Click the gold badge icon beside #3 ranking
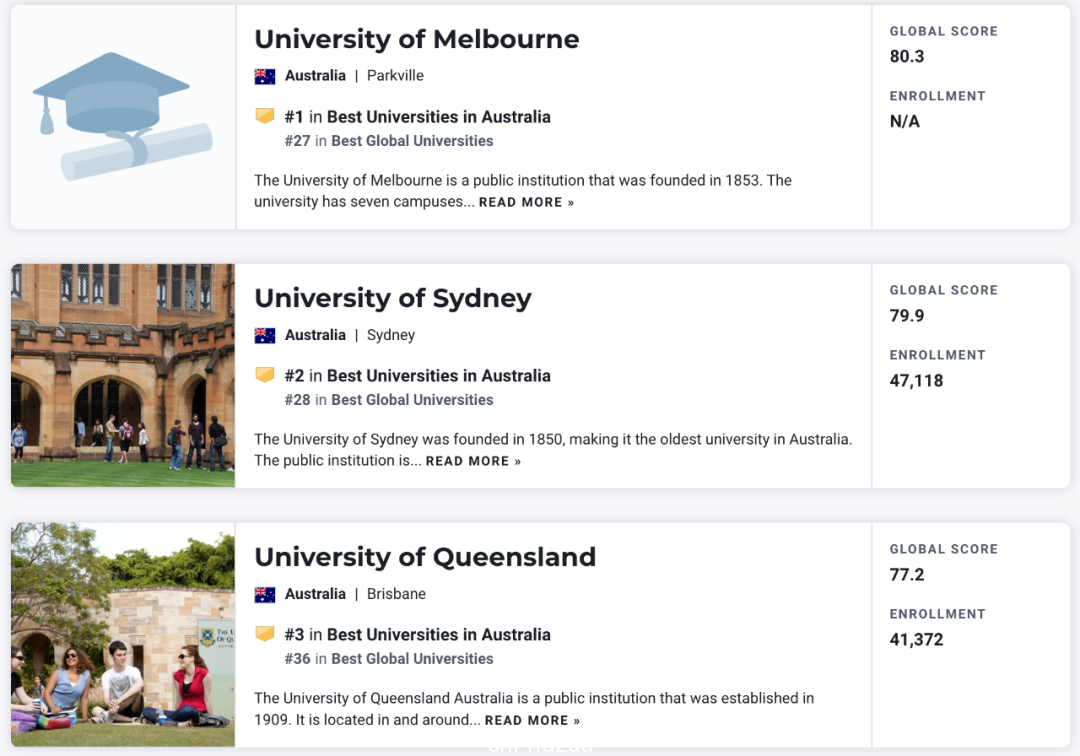The height and width of the screenshot is (756, 1080). (264, 633)
